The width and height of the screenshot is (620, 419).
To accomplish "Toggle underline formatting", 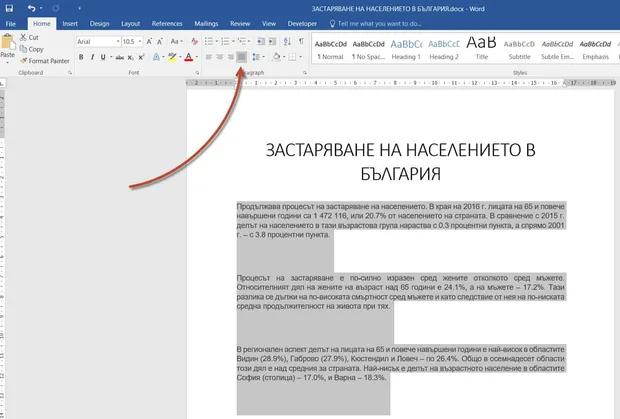I will coord(103,57).
